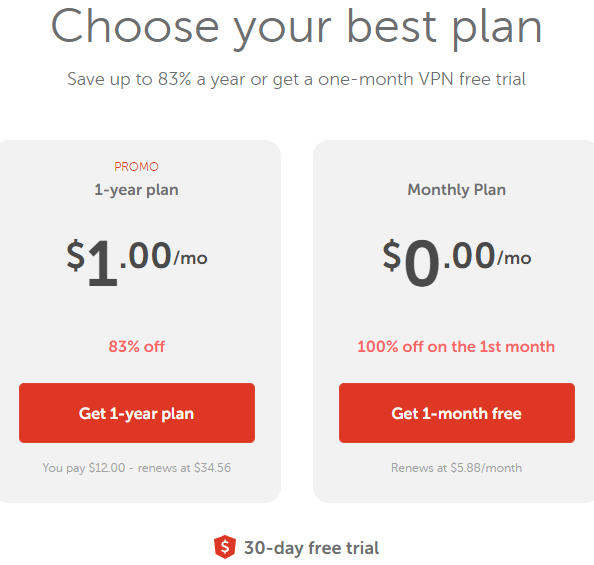Click the Renews at $5.88/month note
This screenshot has height=565, width=594.
pyautogui.click(x=456, y=468)
